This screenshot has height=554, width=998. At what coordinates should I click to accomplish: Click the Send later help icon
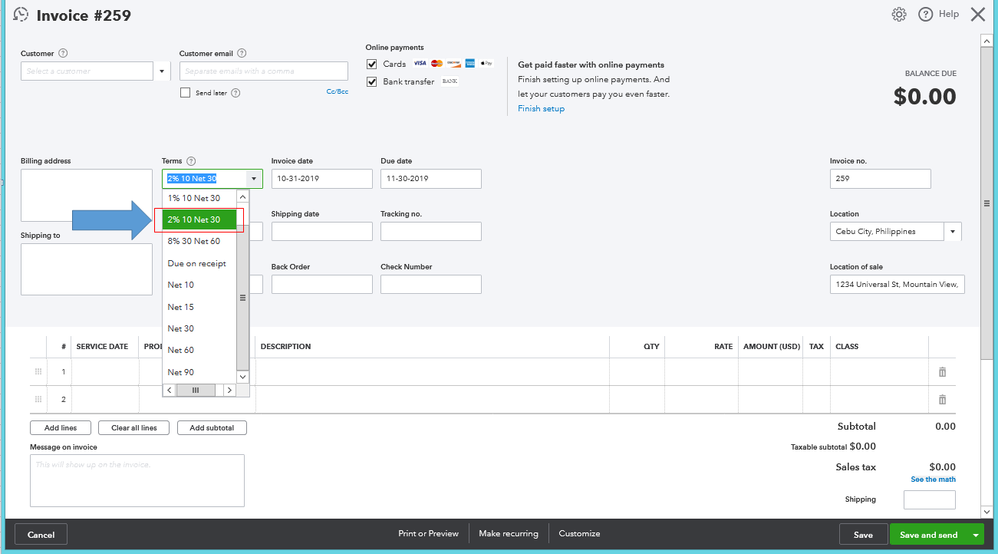[x=235, y=93]
